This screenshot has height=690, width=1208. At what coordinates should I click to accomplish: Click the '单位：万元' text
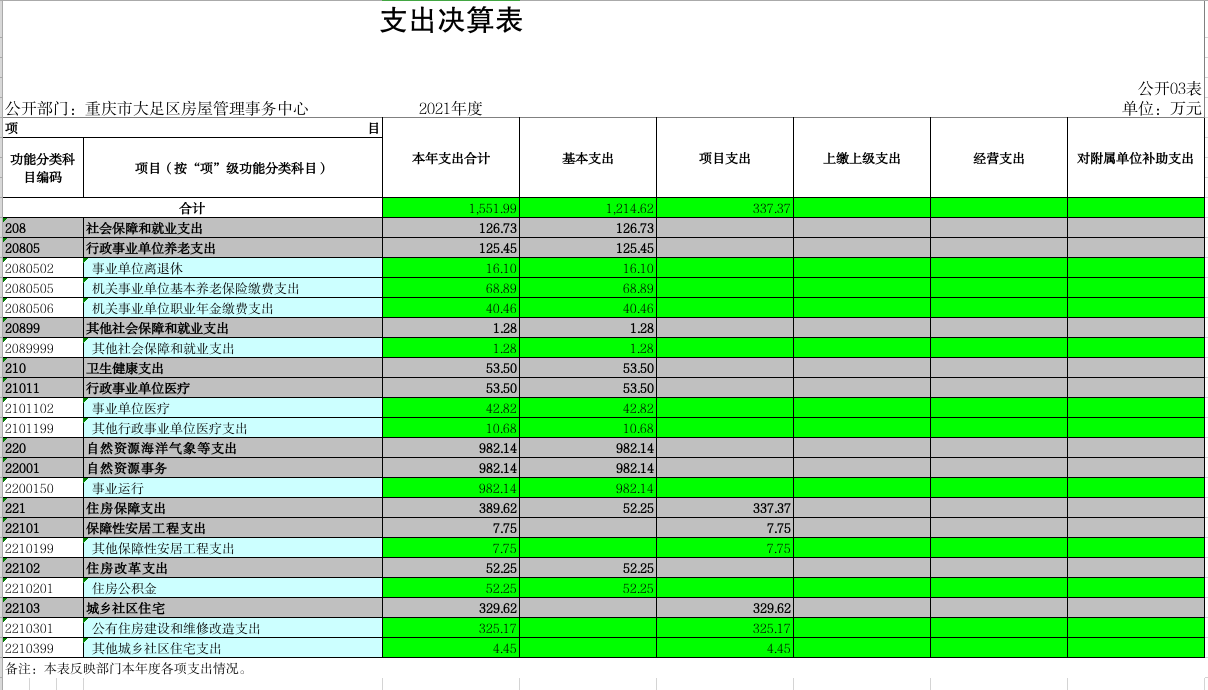pyautogui.click(x=1162, y=108)
